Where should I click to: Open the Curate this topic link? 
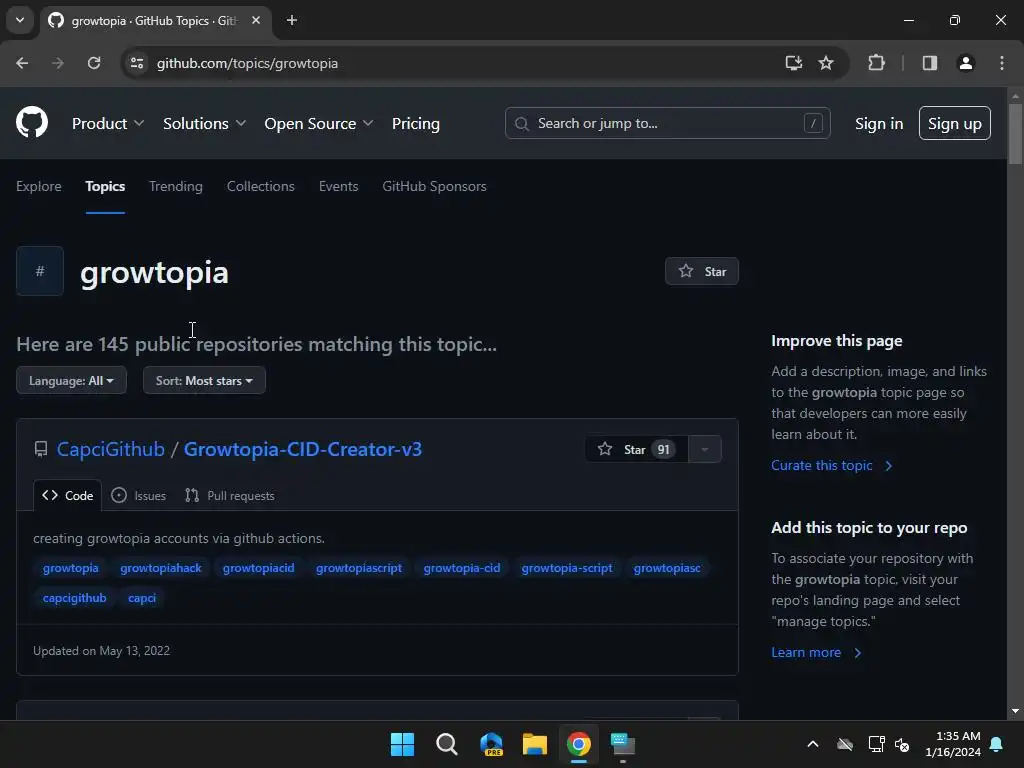[831, 465]
